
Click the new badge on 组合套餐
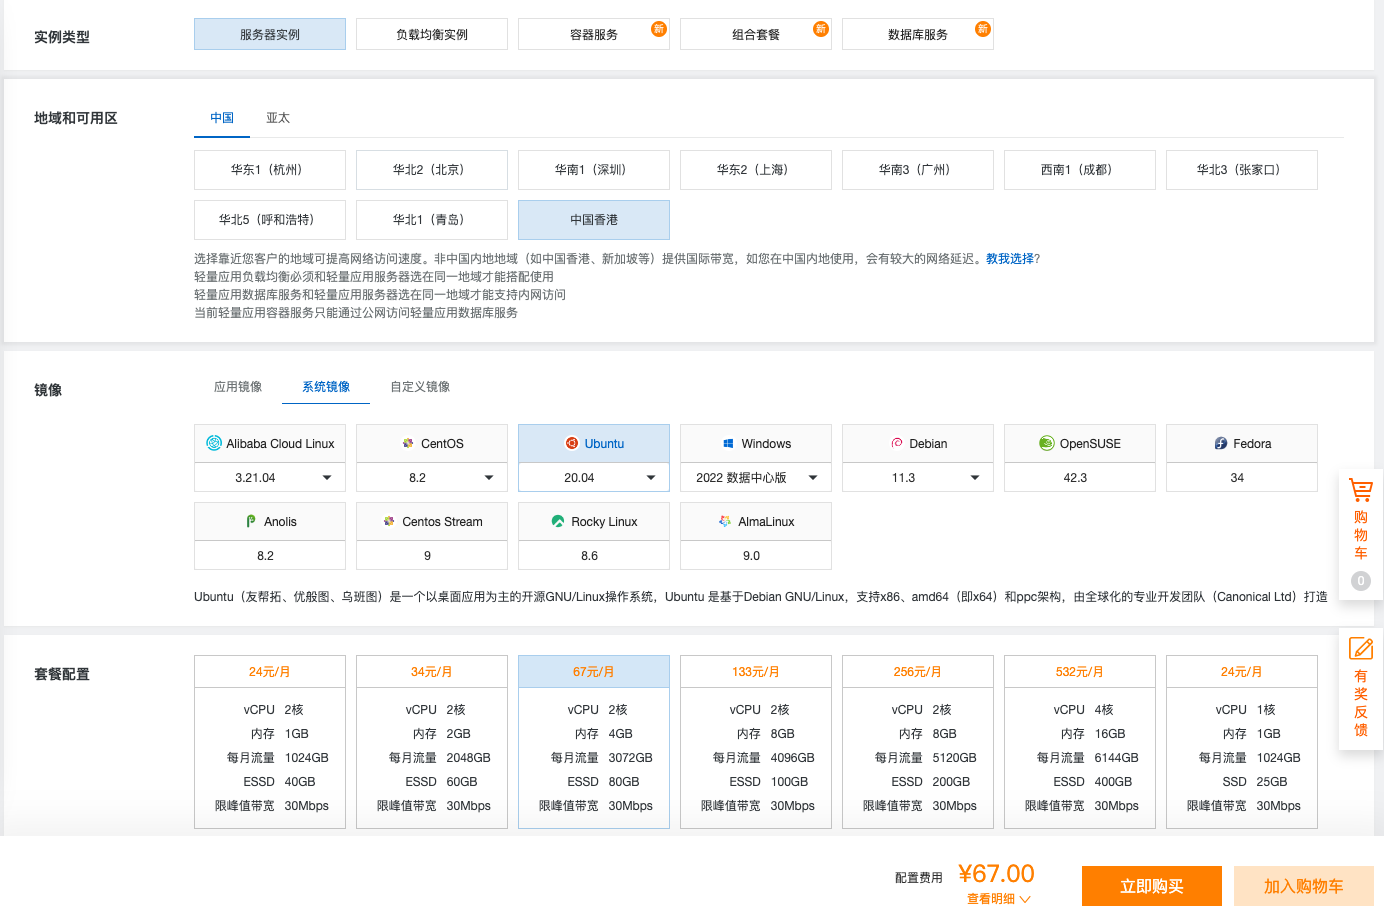tap(821, 29)
